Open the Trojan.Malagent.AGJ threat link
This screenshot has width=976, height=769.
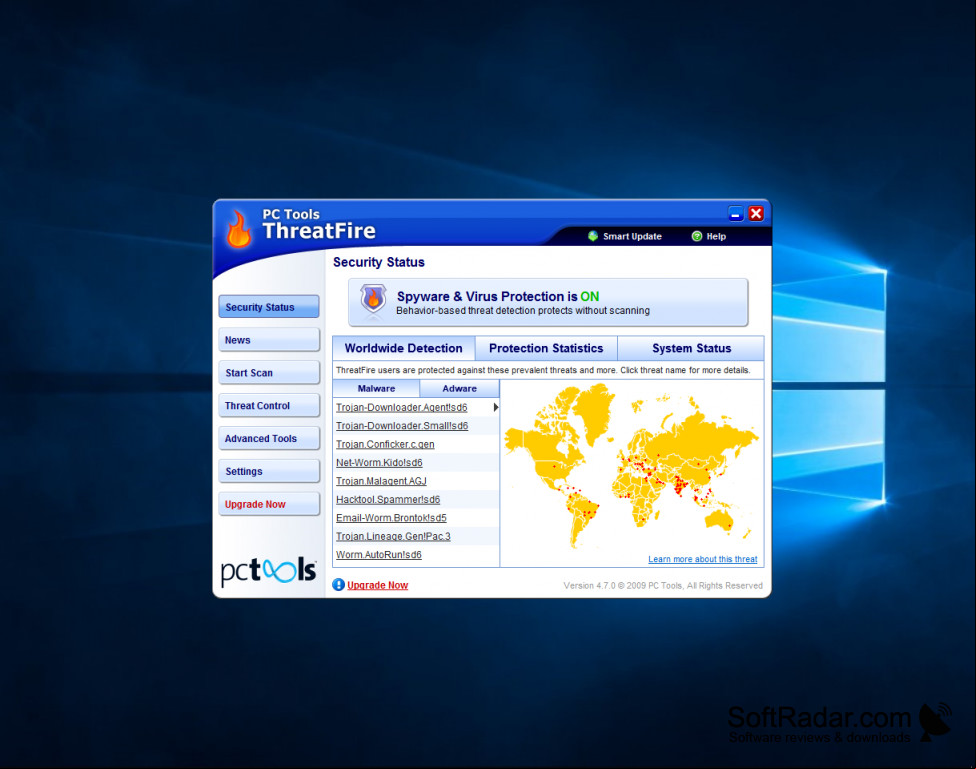pos(381,481)
